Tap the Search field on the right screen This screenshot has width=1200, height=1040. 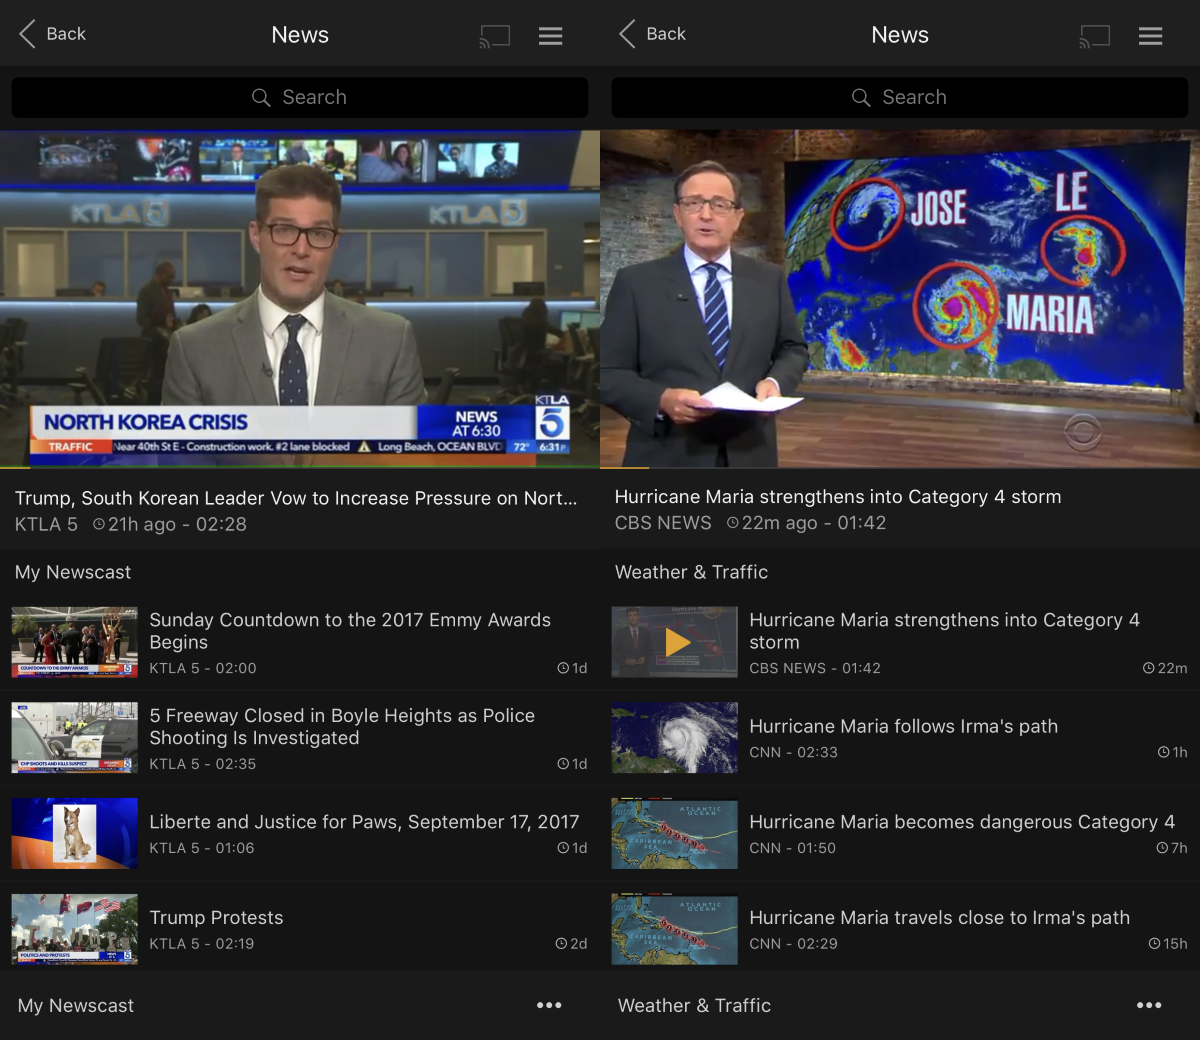900,97
